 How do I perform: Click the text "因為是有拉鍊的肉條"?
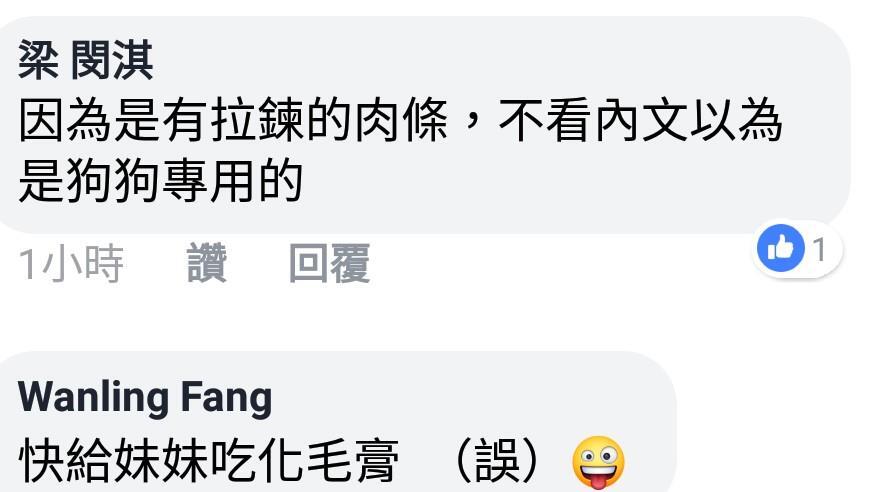pyautogui.click(x=234, y=120)
